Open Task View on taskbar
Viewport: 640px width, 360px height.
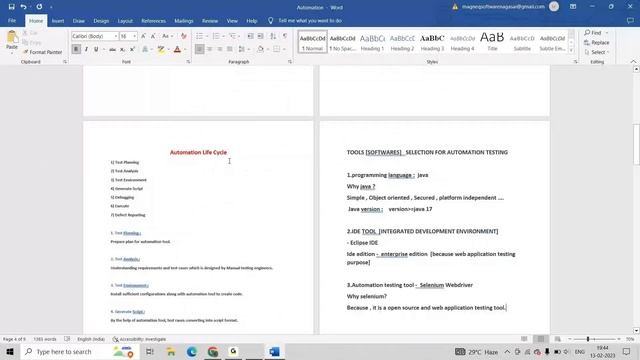(149, 351)
